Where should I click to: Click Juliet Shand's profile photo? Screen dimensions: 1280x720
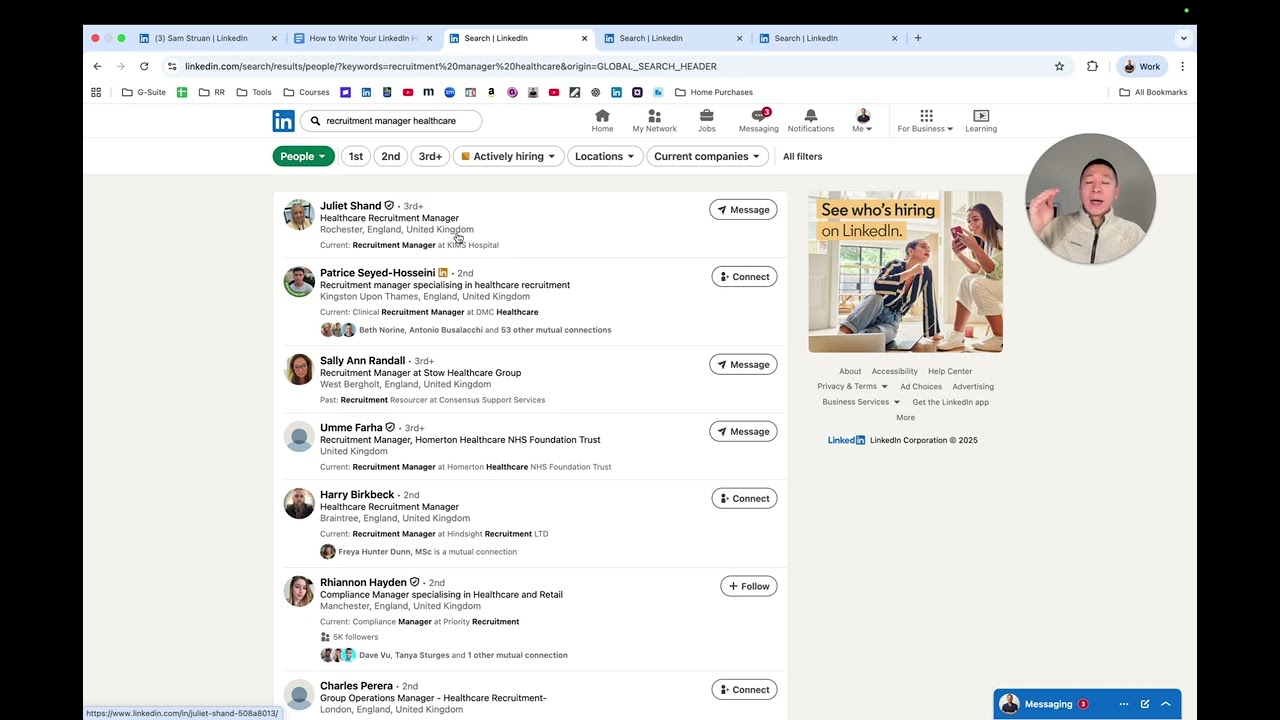pos(299,215)
